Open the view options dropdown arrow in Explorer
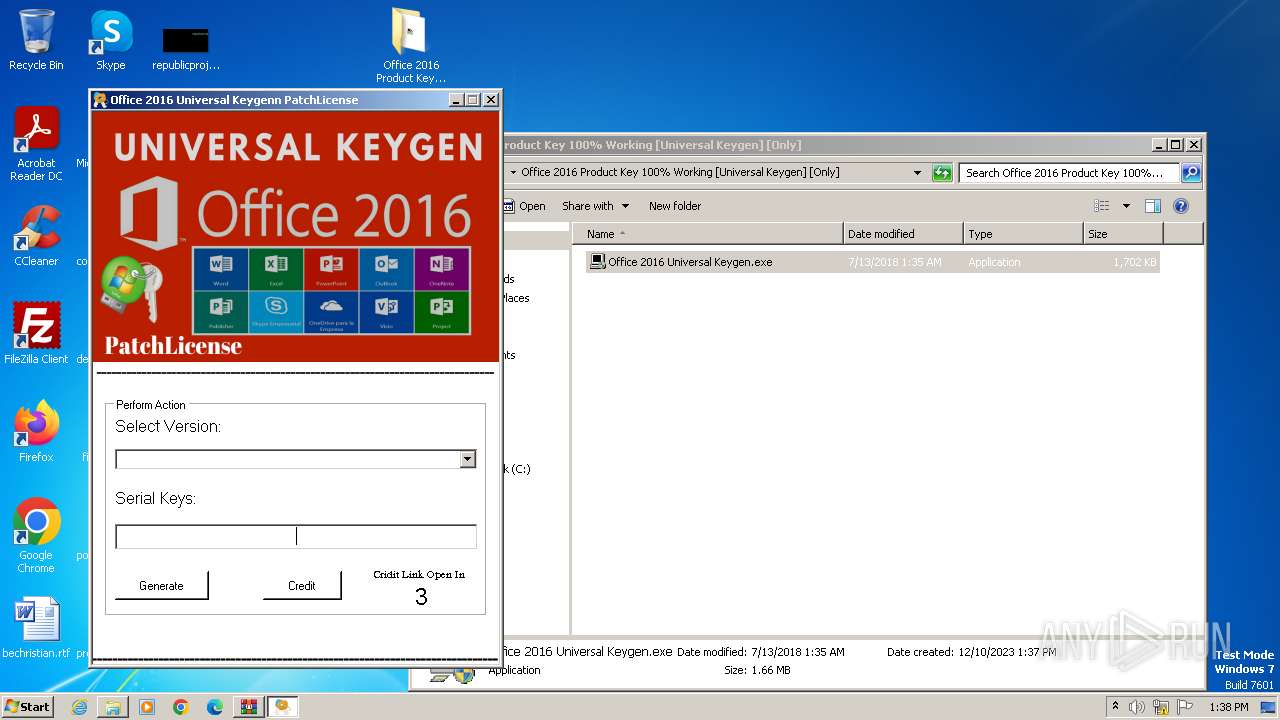The height and width of the screenshot is (720, 1280). point(1126,206)
